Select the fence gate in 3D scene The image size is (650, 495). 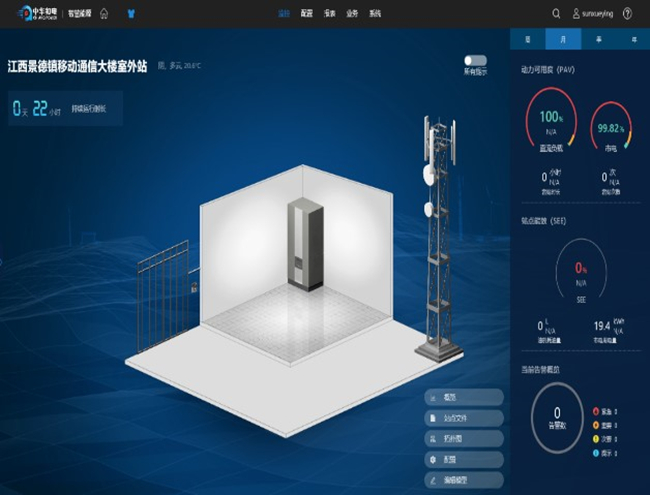click(x=163, y=296)
